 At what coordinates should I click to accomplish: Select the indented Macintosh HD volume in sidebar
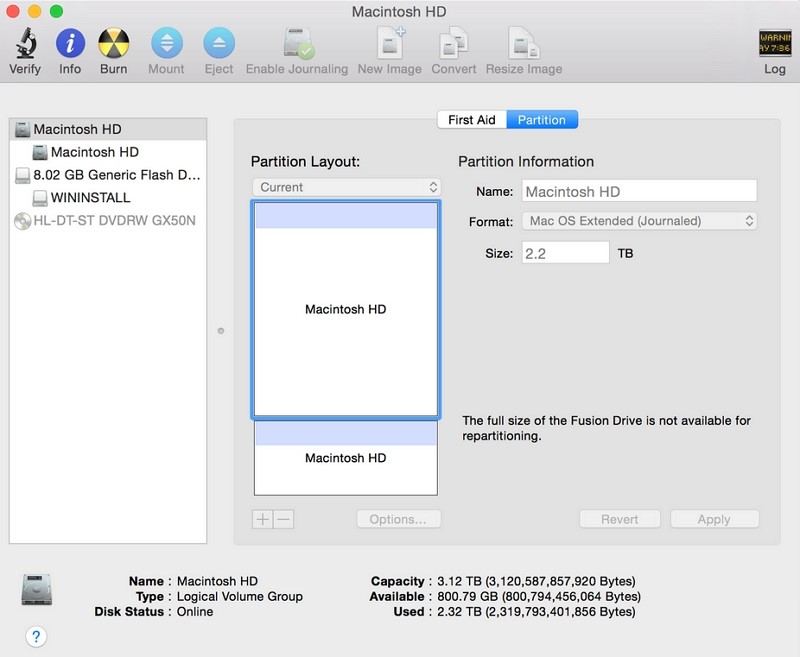point(108,152)
